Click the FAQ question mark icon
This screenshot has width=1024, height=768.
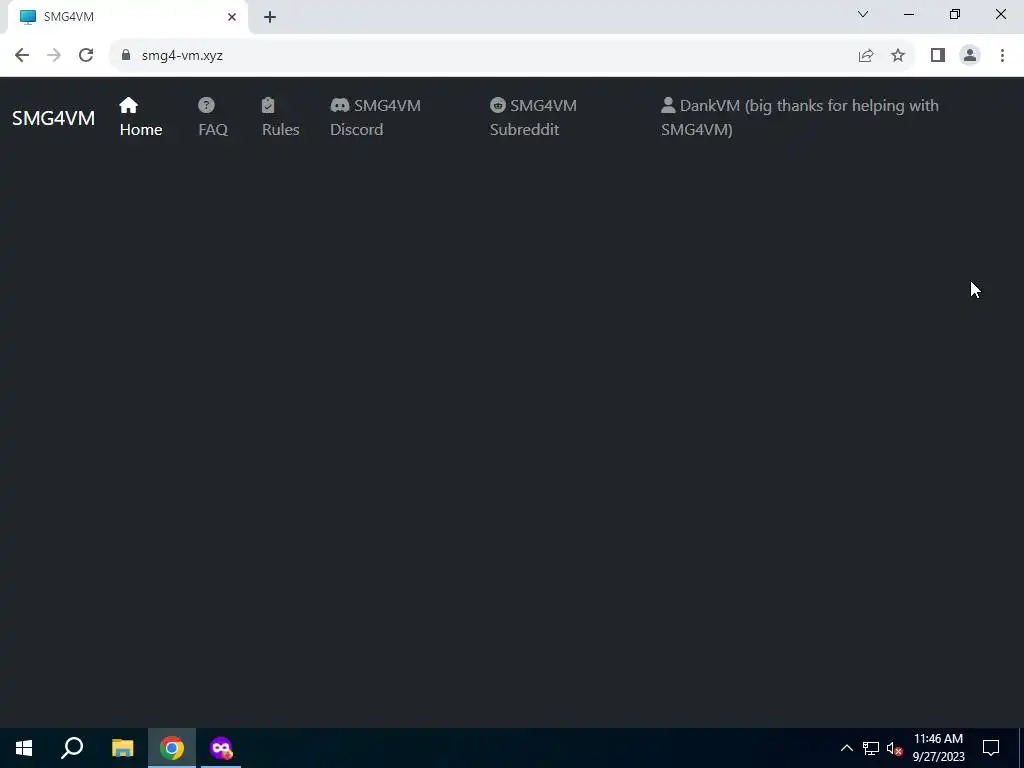(x=206, y=105)
